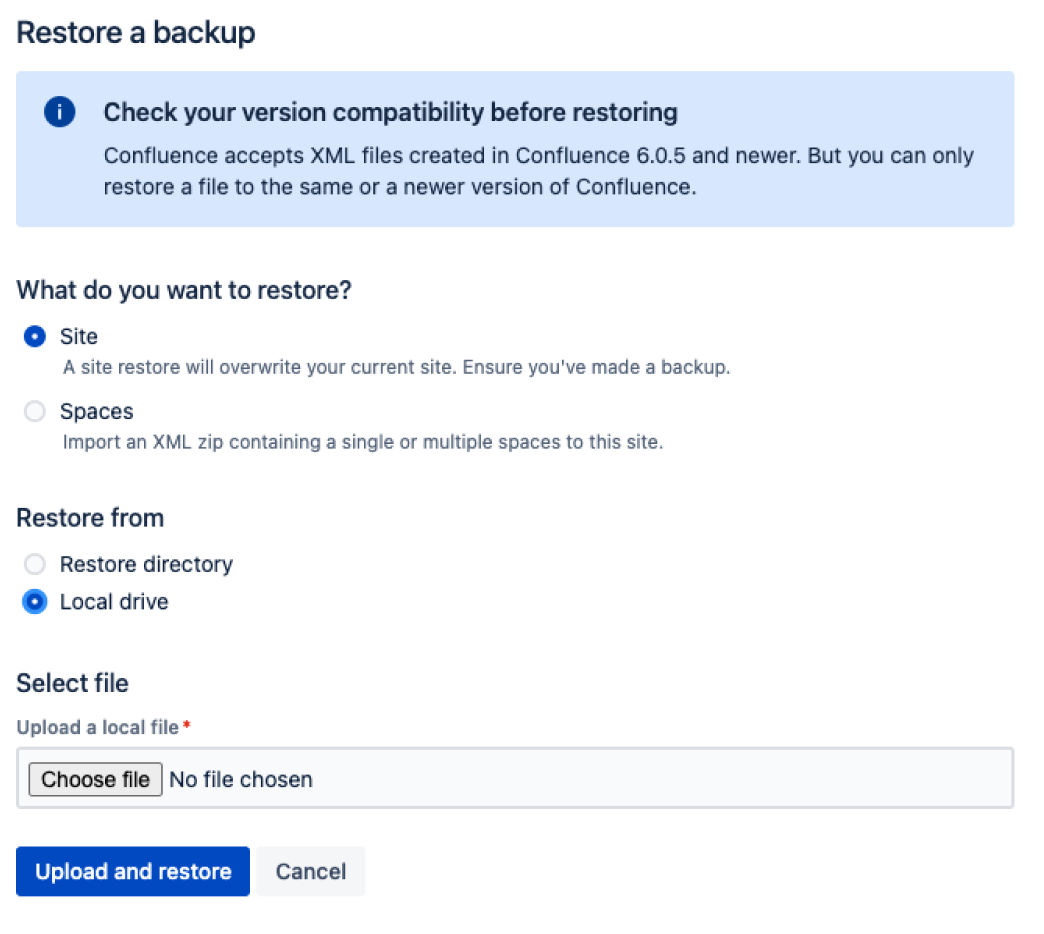The width and height of the screenshot is (1044, 934).
Task: Click the Upload and restore button
Action: (133, 871)
